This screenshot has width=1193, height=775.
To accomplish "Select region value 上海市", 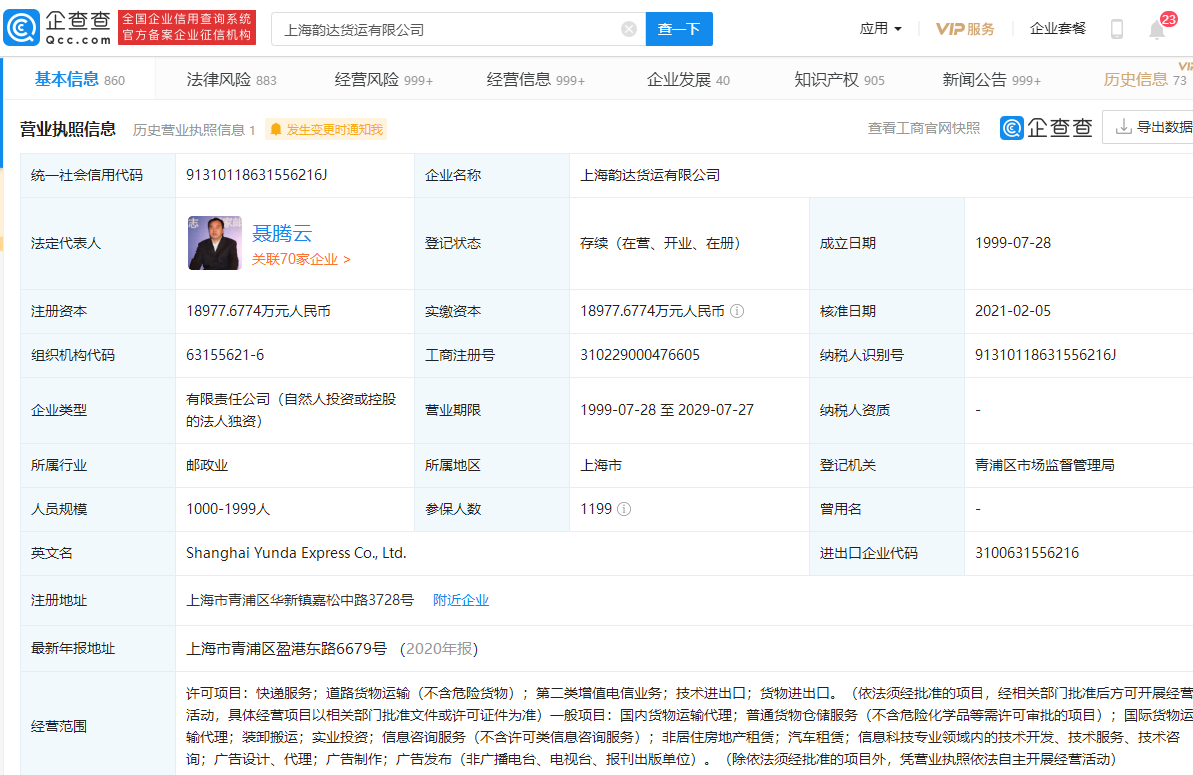I will pos(601,465).
